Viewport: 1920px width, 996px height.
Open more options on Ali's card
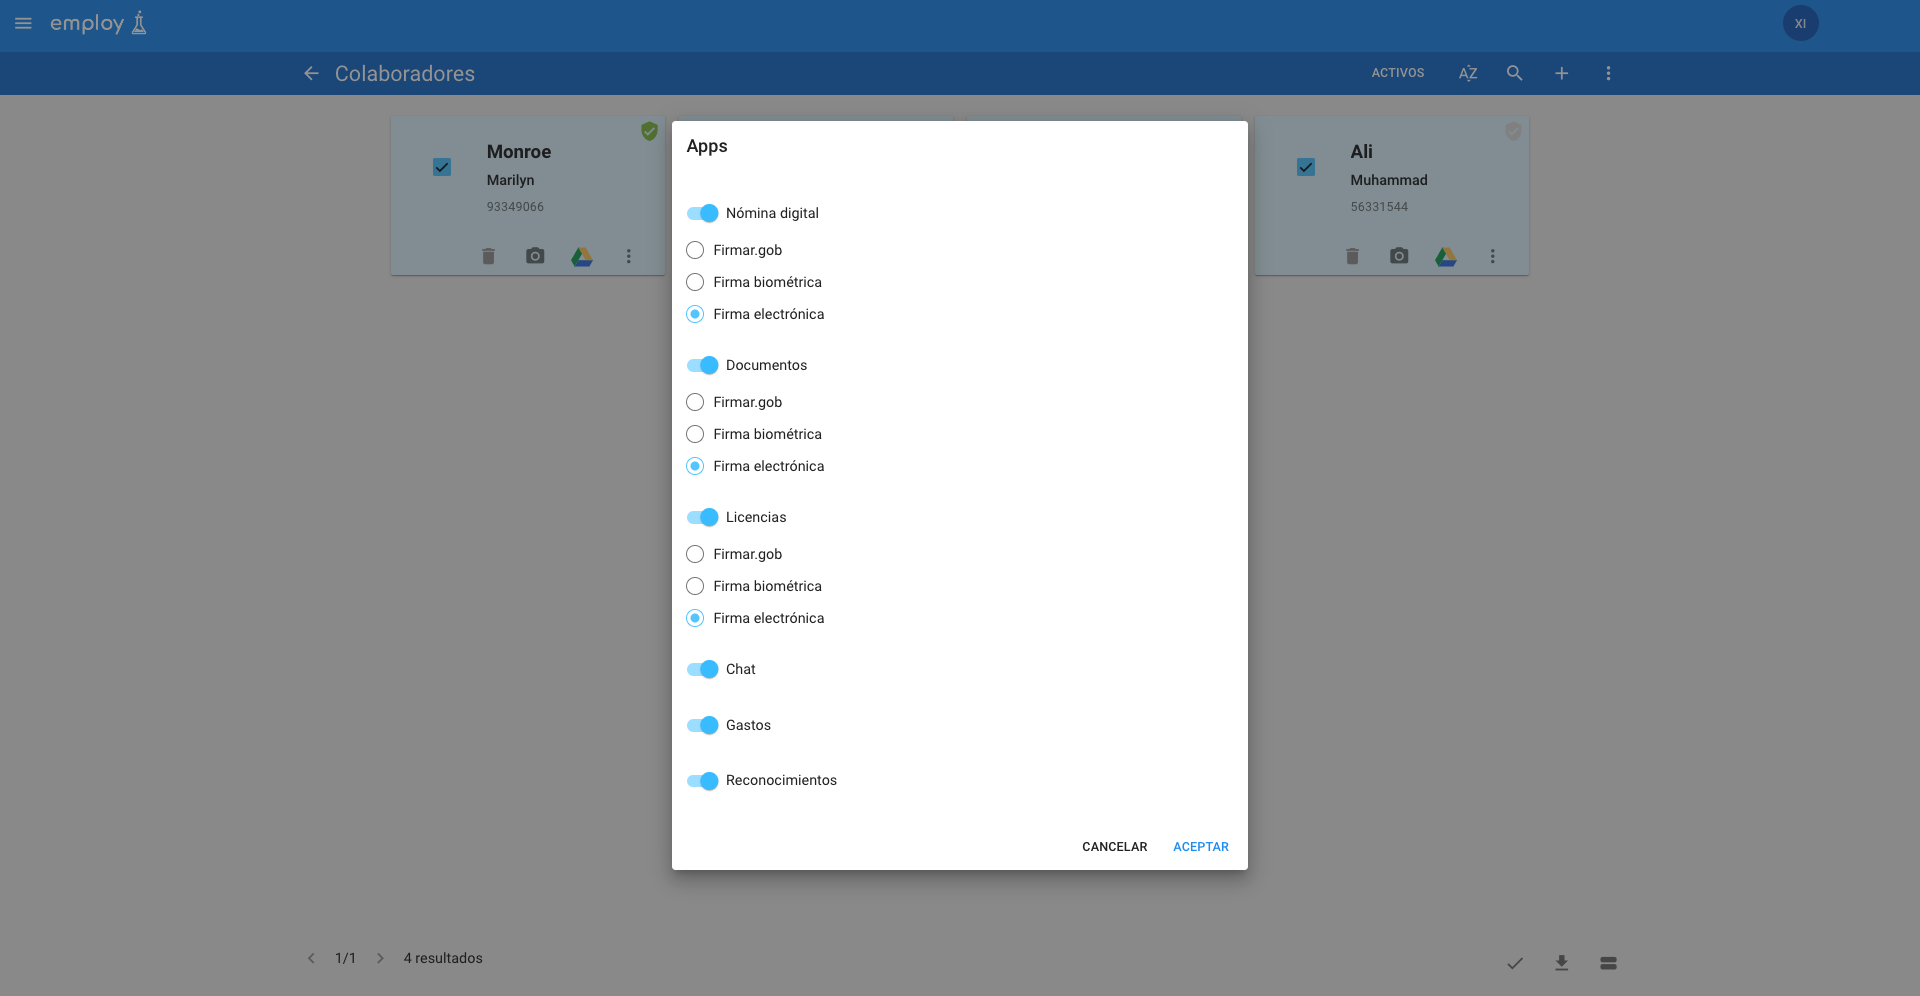1493,256
